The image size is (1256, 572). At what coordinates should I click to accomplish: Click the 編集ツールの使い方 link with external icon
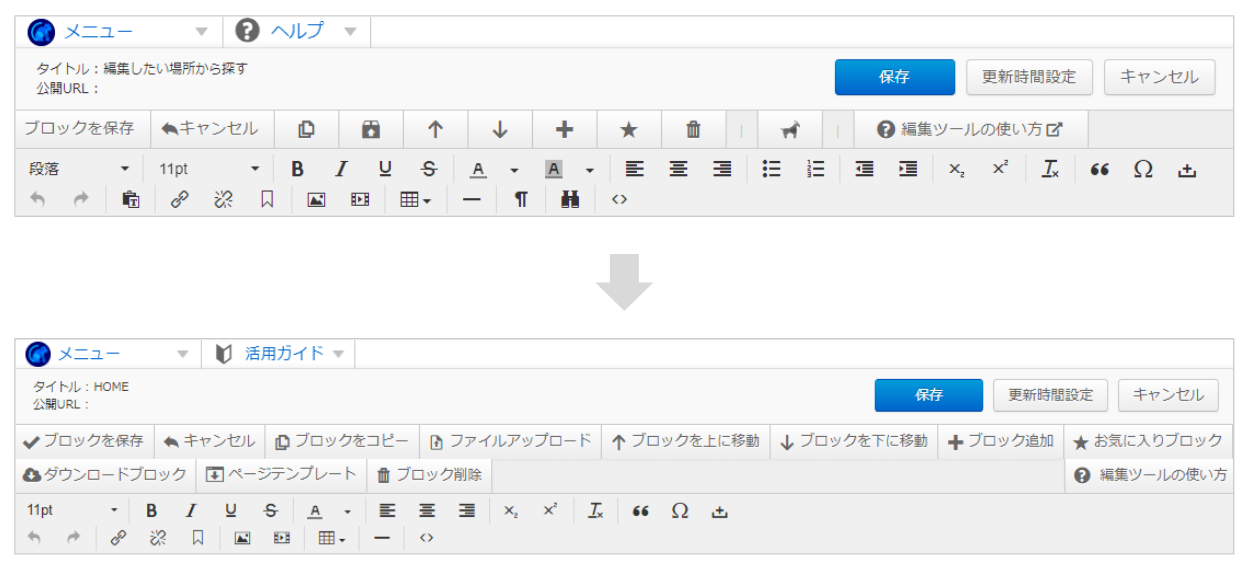click(x=970, y=130)
